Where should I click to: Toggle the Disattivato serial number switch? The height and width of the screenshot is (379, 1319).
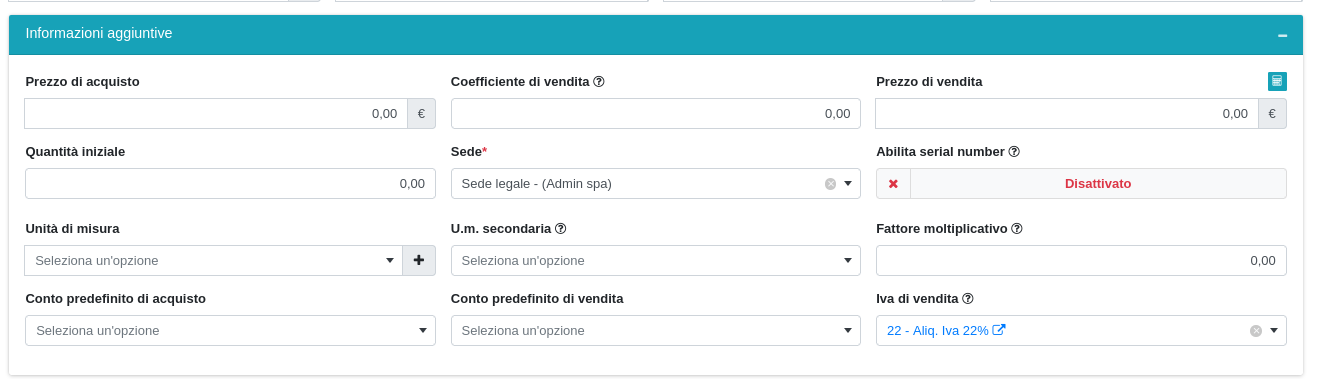(1098, 184)
